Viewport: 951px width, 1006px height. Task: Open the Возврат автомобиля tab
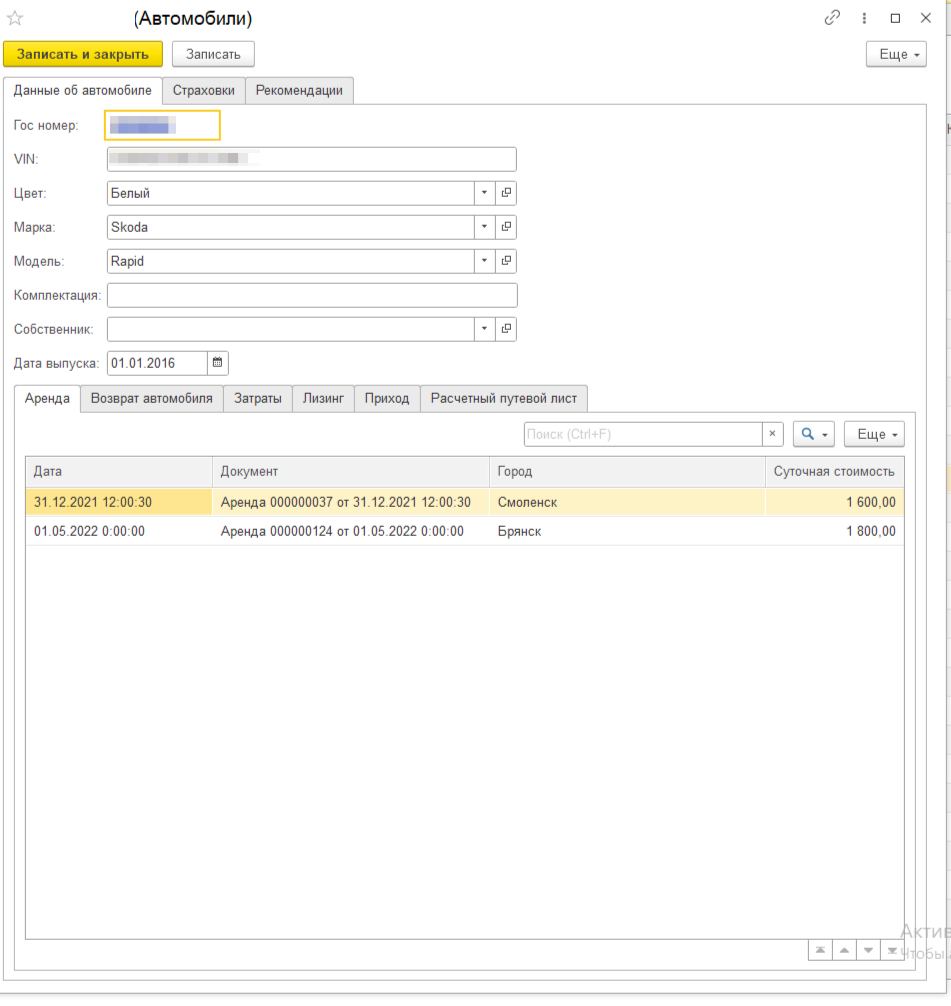pyautogui.click(x=151, y=398)
